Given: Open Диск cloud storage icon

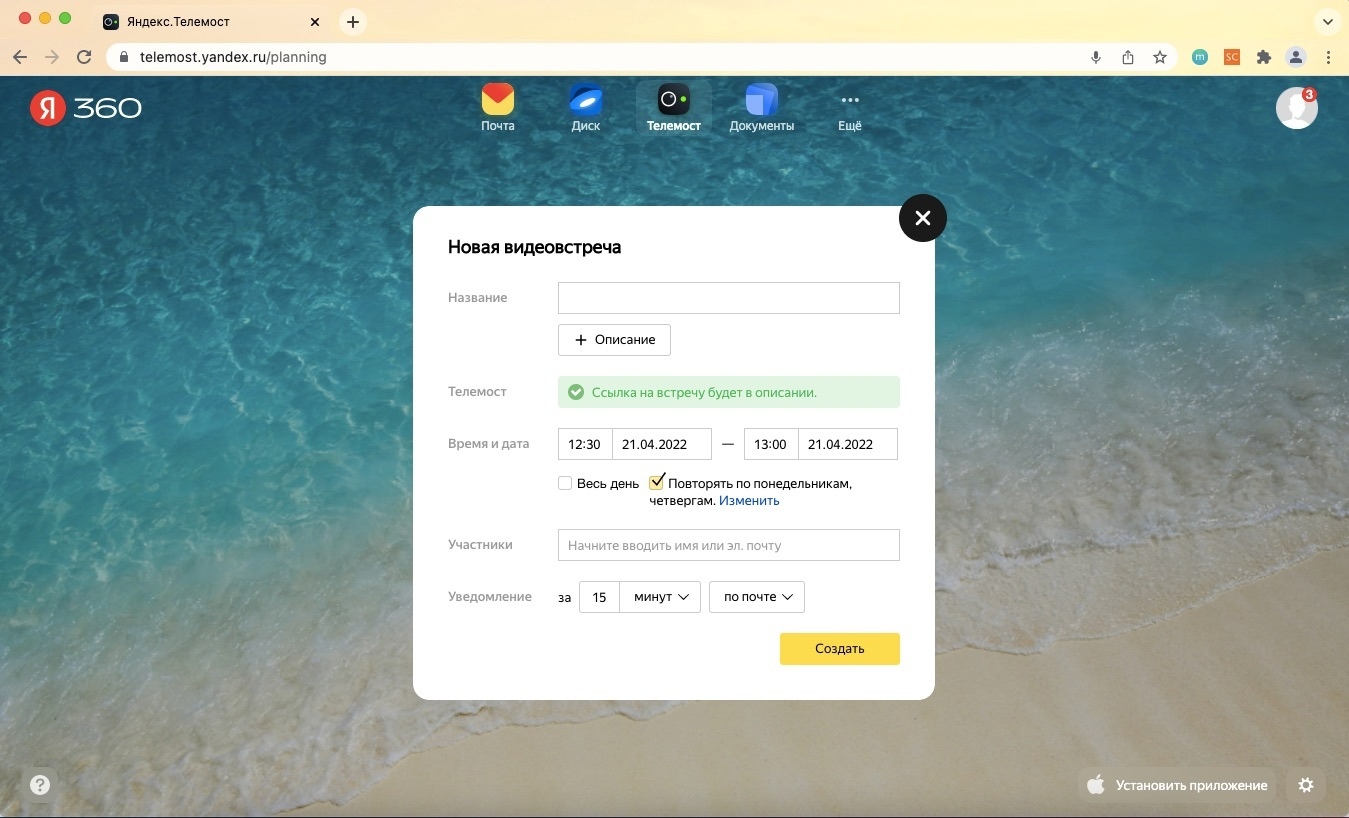Looking at the screenshot, I should click(x=586, y=108).
